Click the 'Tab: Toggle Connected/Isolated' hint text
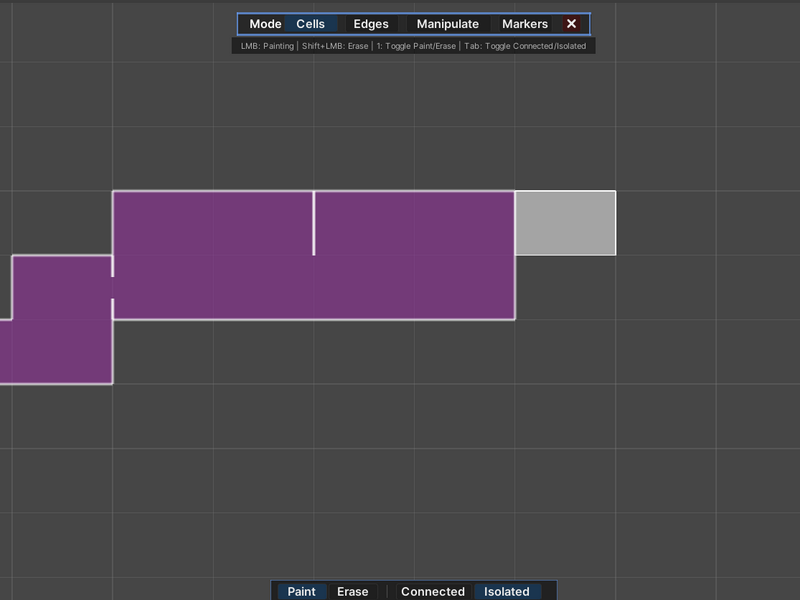Screen dimensions: 800x600 point(525,46)
